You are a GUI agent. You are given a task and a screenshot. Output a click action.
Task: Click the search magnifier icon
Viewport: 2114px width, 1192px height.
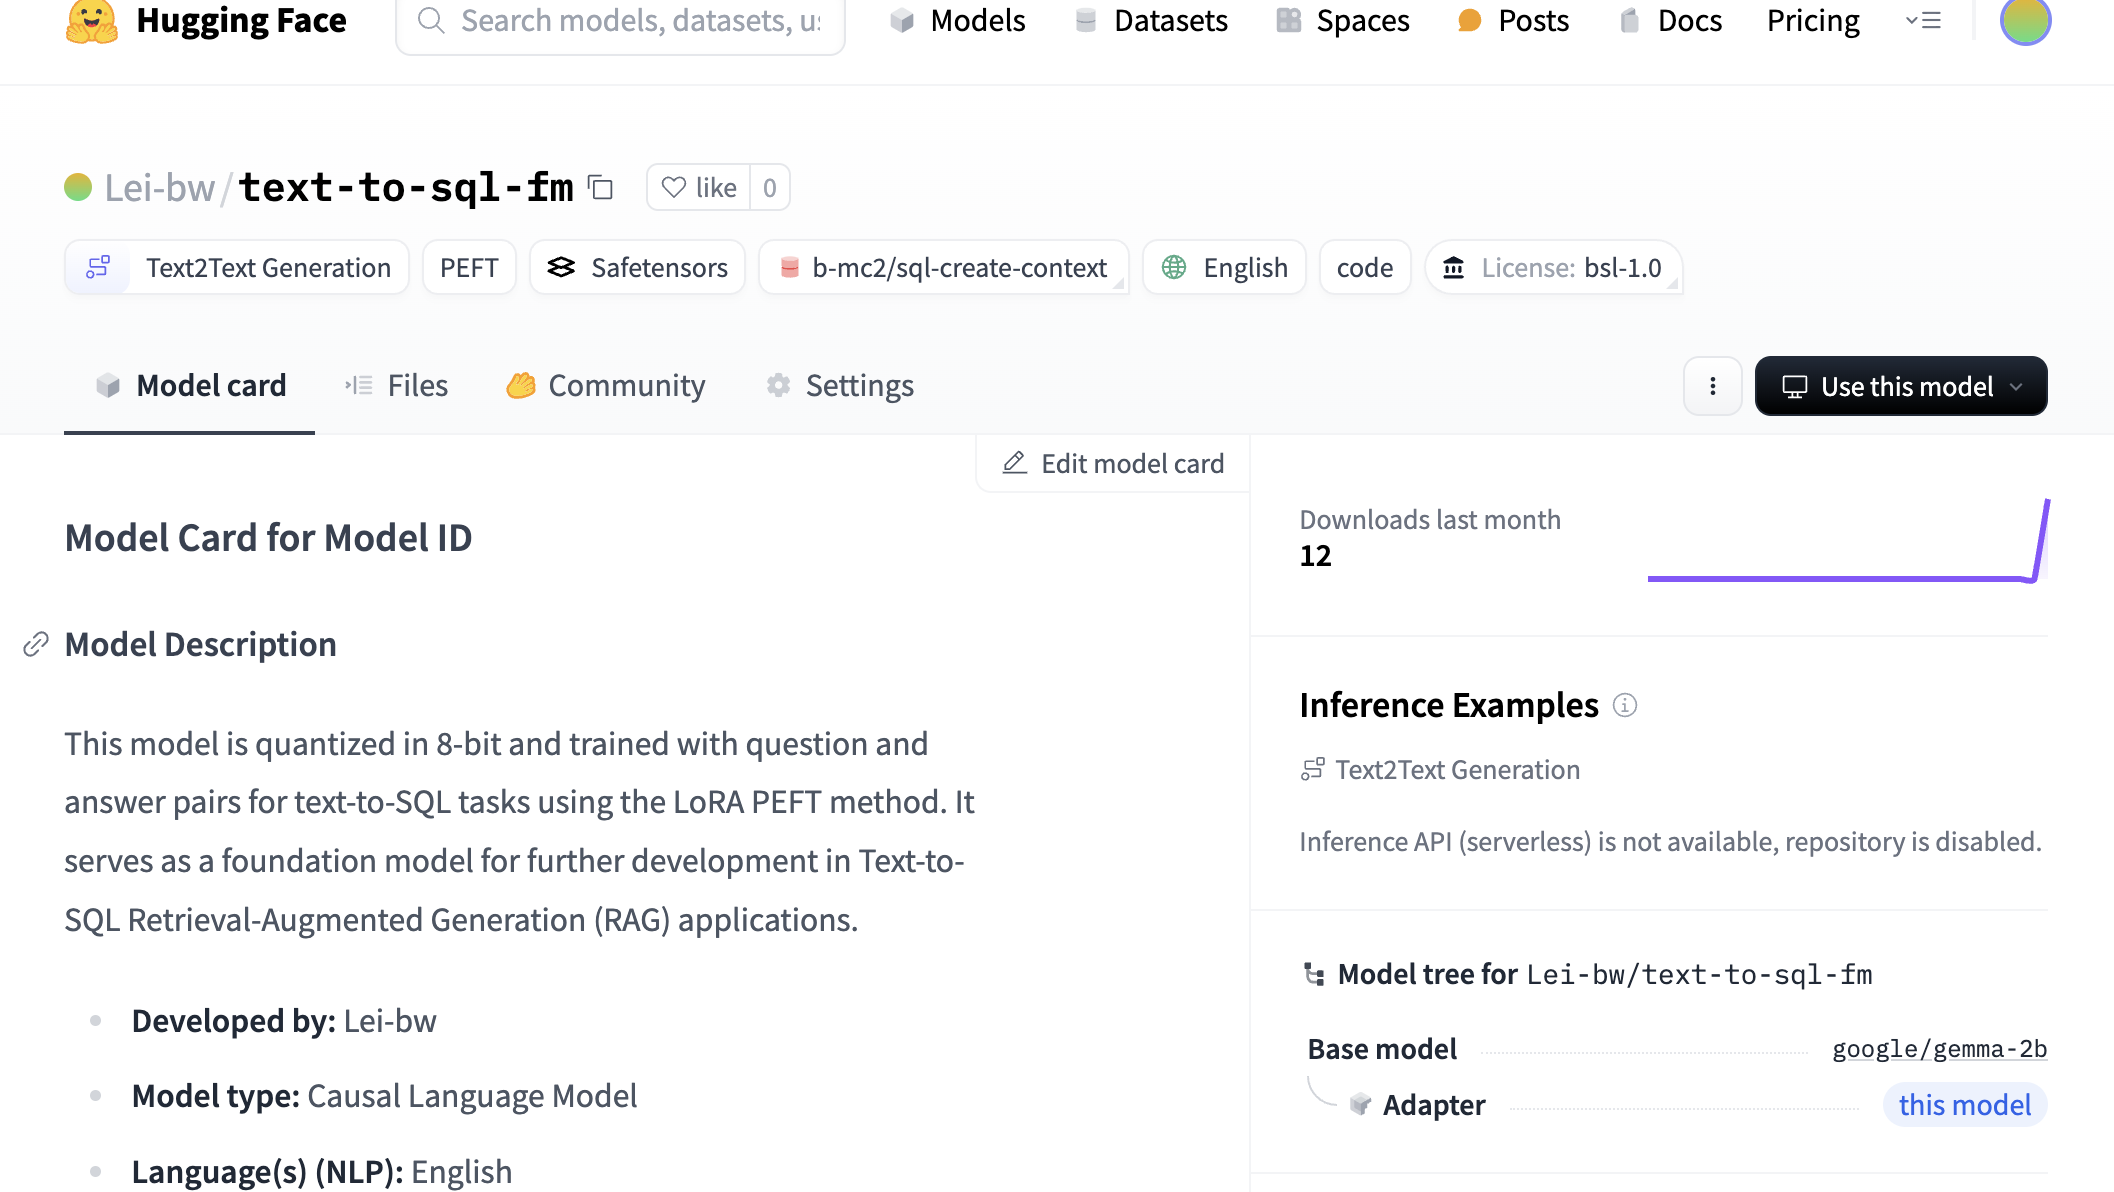click(431, 20)
